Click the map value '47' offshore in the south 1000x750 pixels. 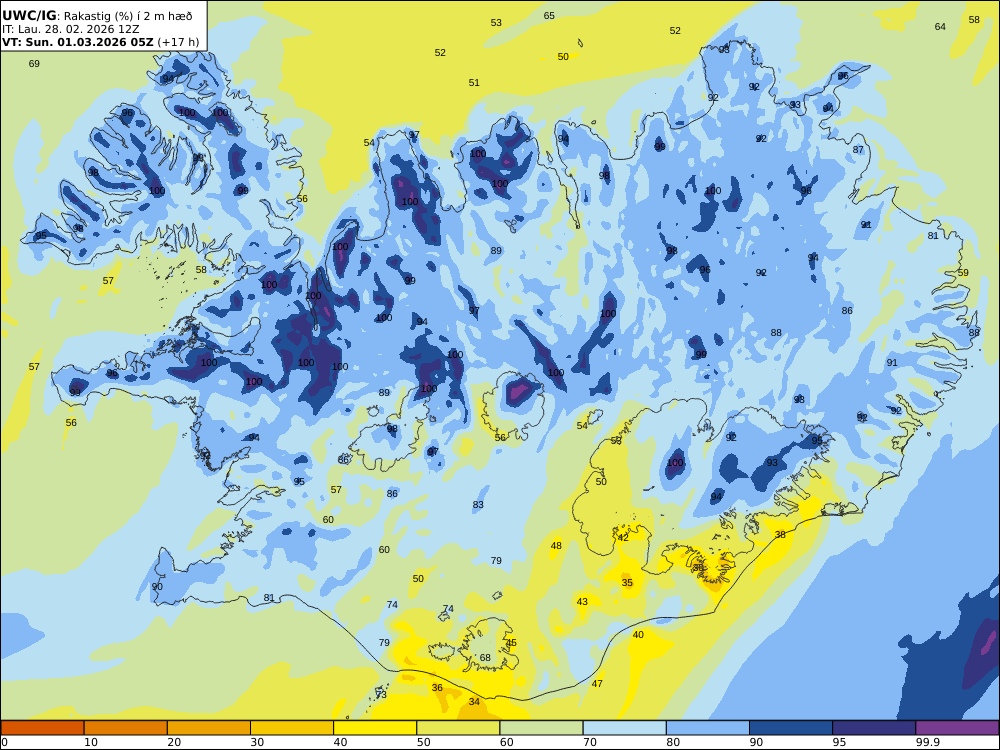pyautogui.click(x=597, y=684)
